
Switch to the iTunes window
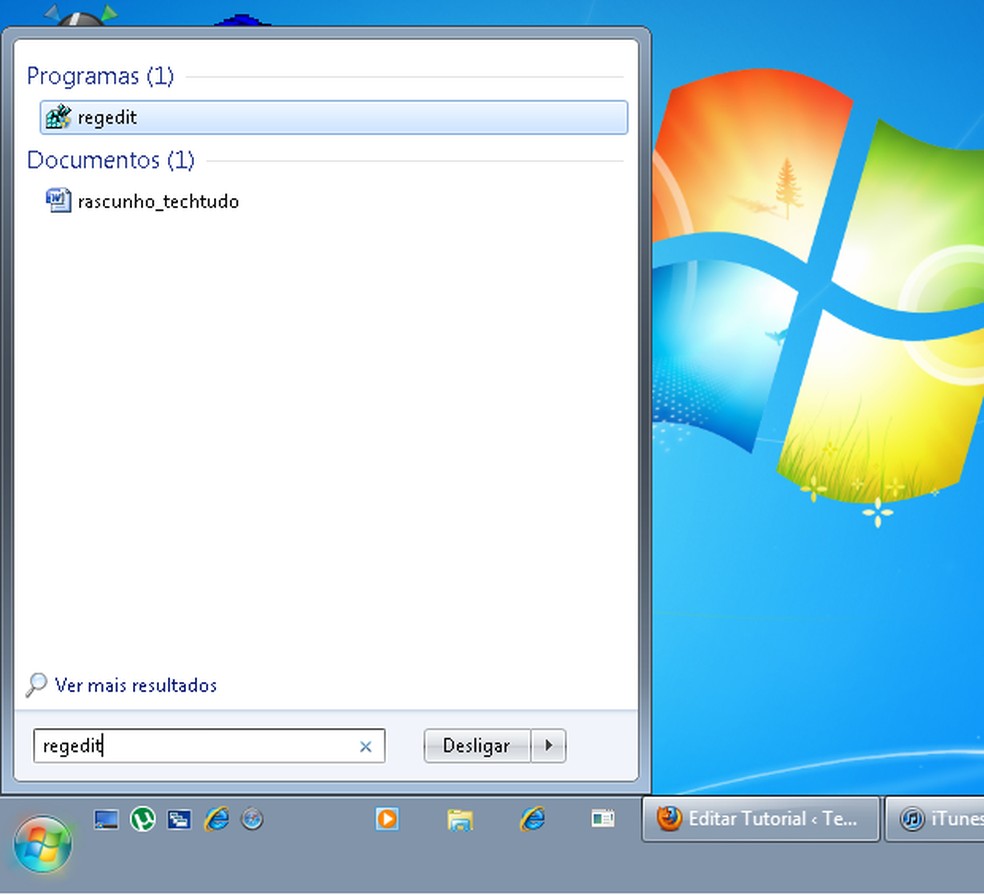point(938,818)
